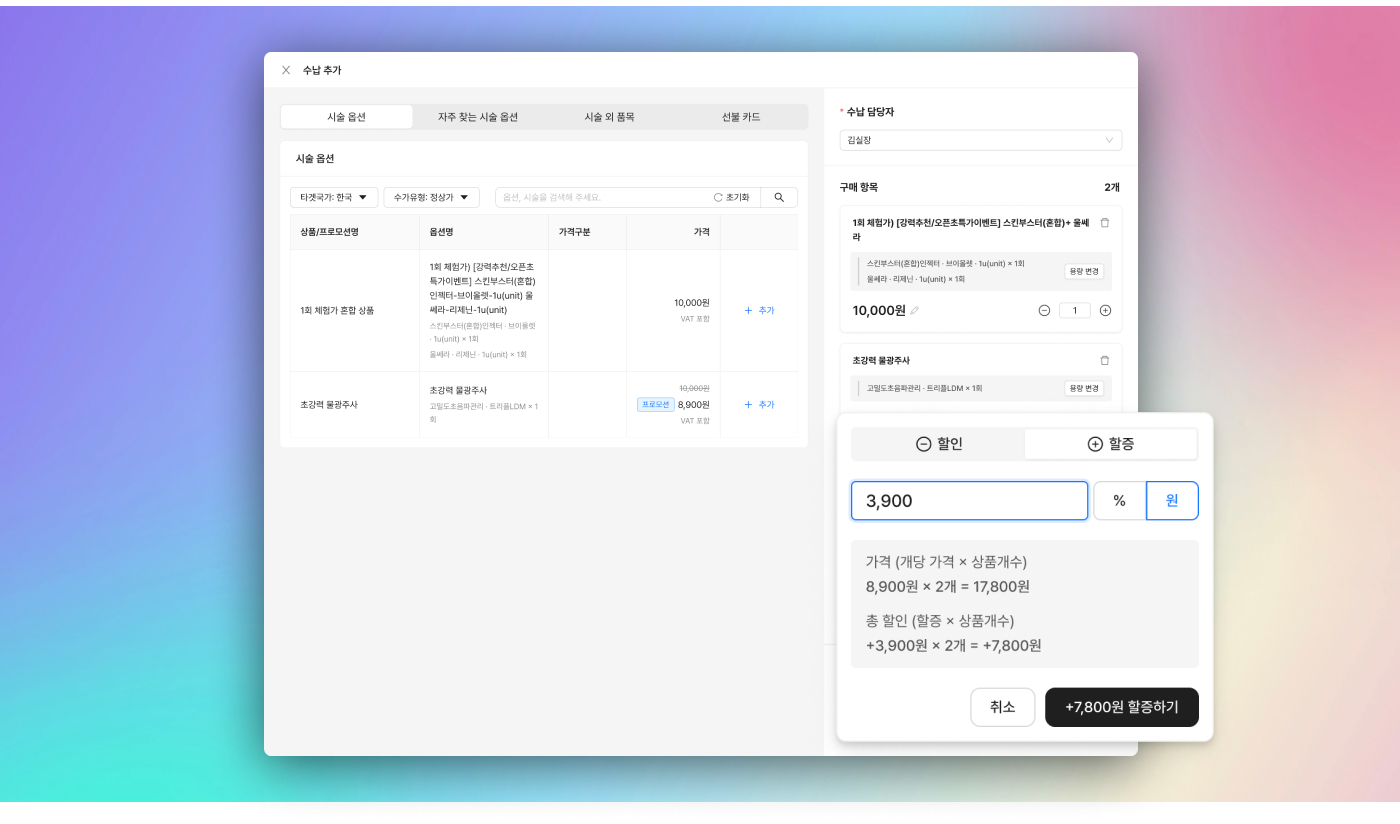Click the 8,900원 promotion price

click(x=693, y=405)
